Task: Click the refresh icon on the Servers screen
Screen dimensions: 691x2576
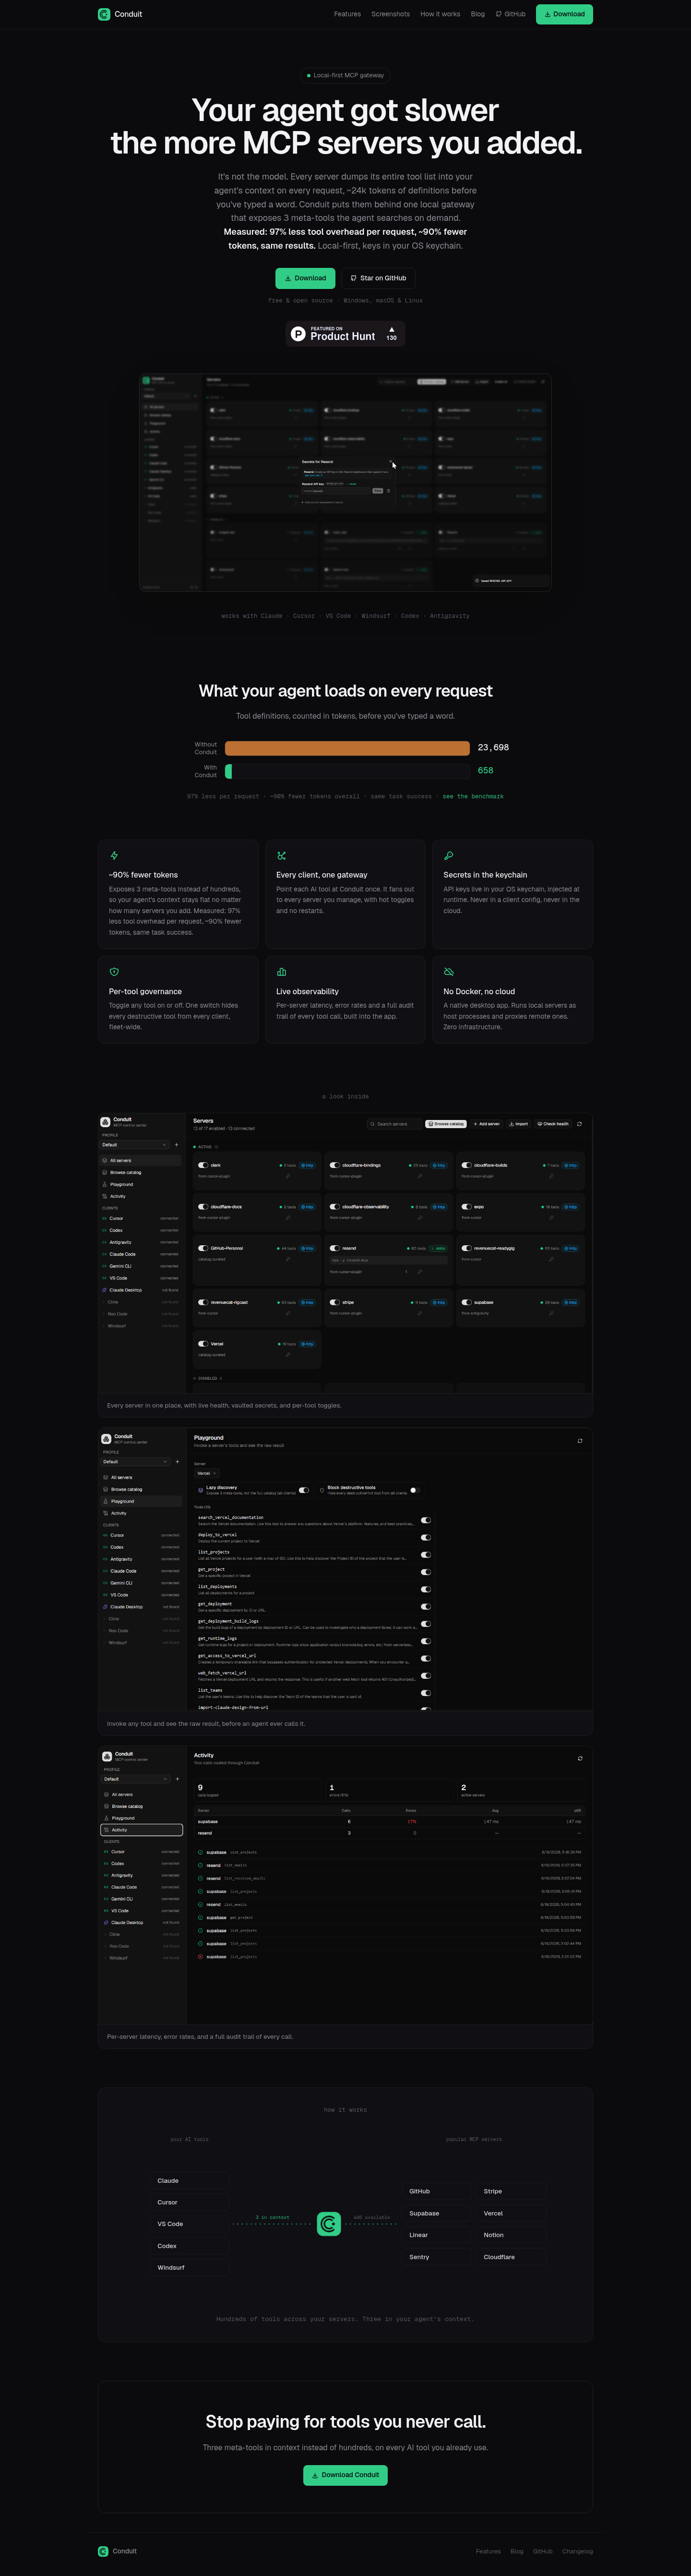Action: (x=579, y=1124)
